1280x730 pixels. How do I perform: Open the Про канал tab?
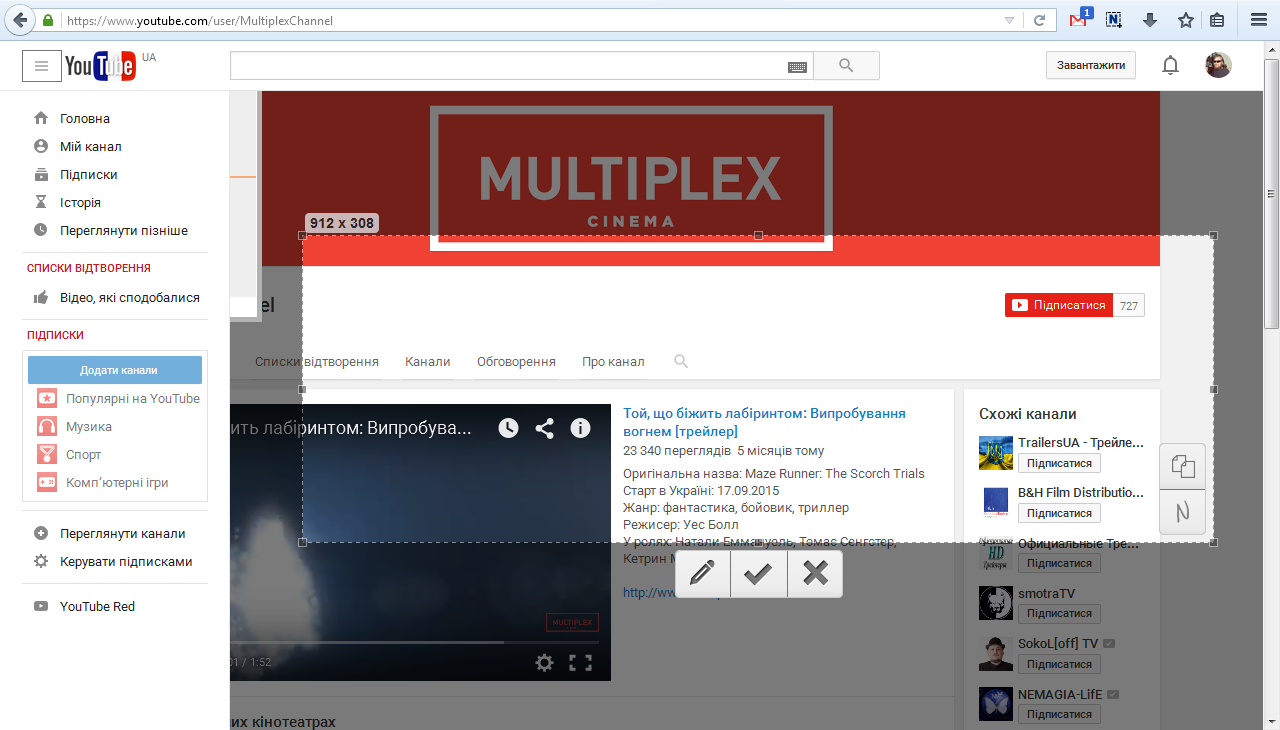613,361
